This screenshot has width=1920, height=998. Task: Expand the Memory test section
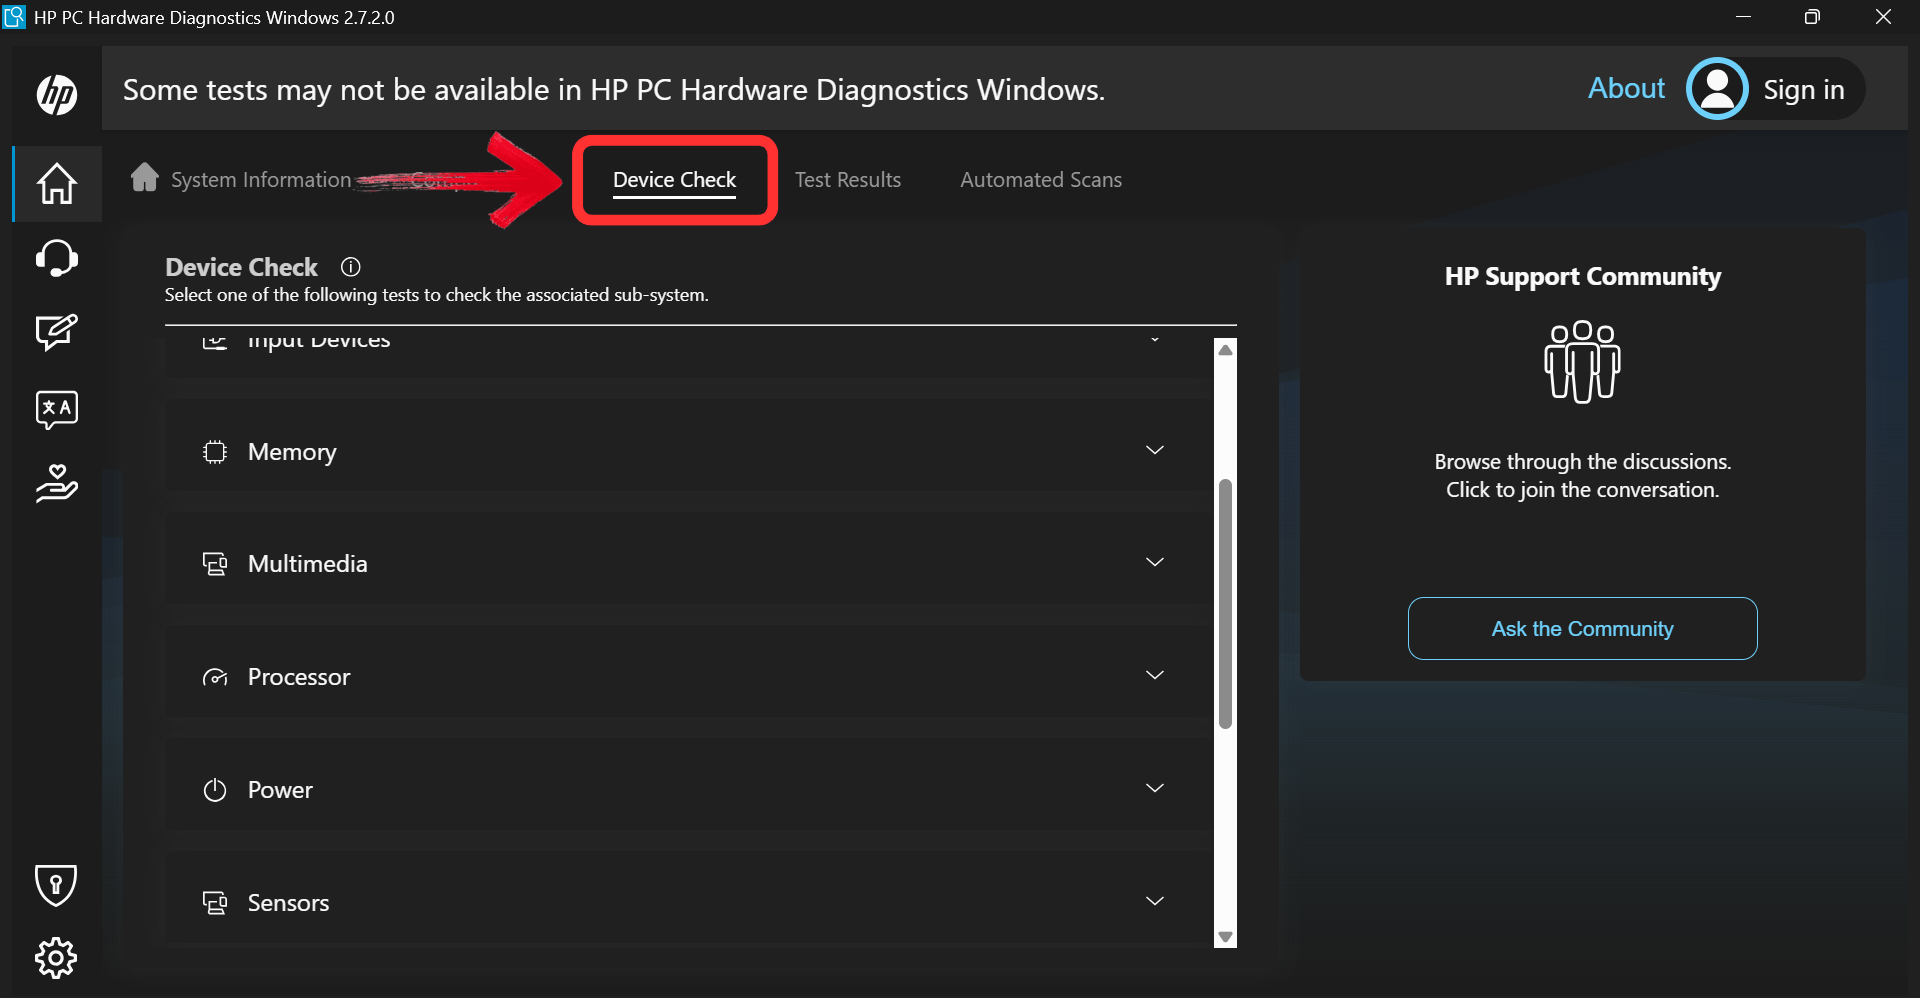[1154, 450]
